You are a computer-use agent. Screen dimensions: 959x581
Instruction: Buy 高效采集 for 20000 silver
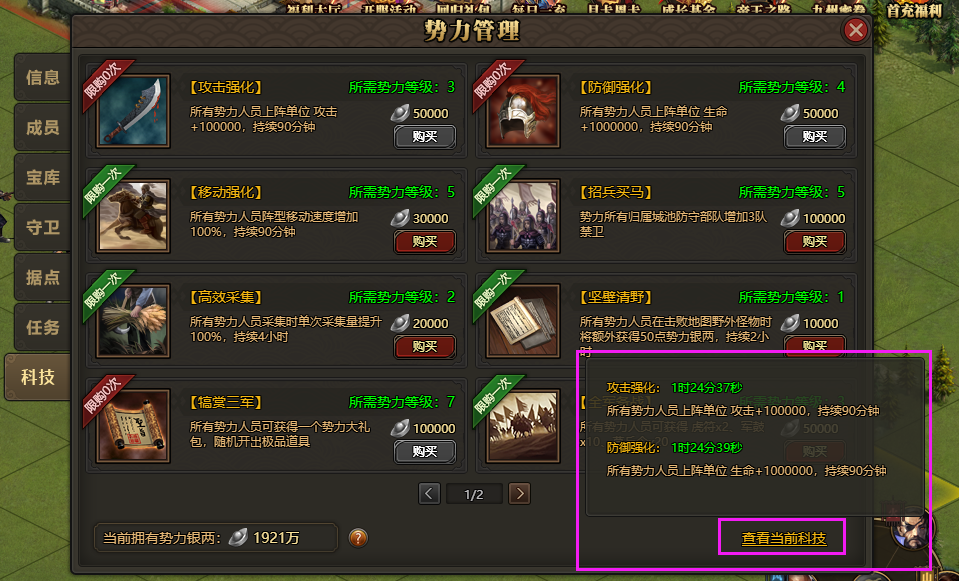pyautogui.click(x=424, y=347)
